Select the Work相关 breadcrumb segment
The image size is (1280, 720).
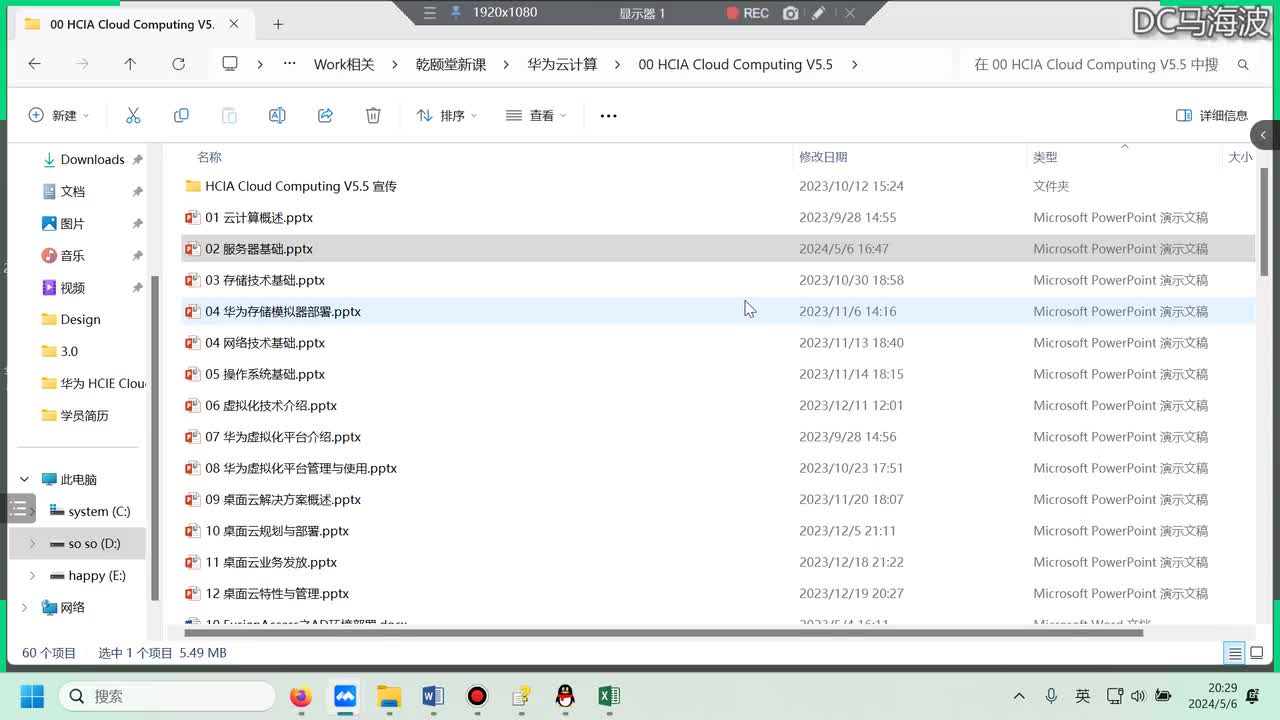344,64
